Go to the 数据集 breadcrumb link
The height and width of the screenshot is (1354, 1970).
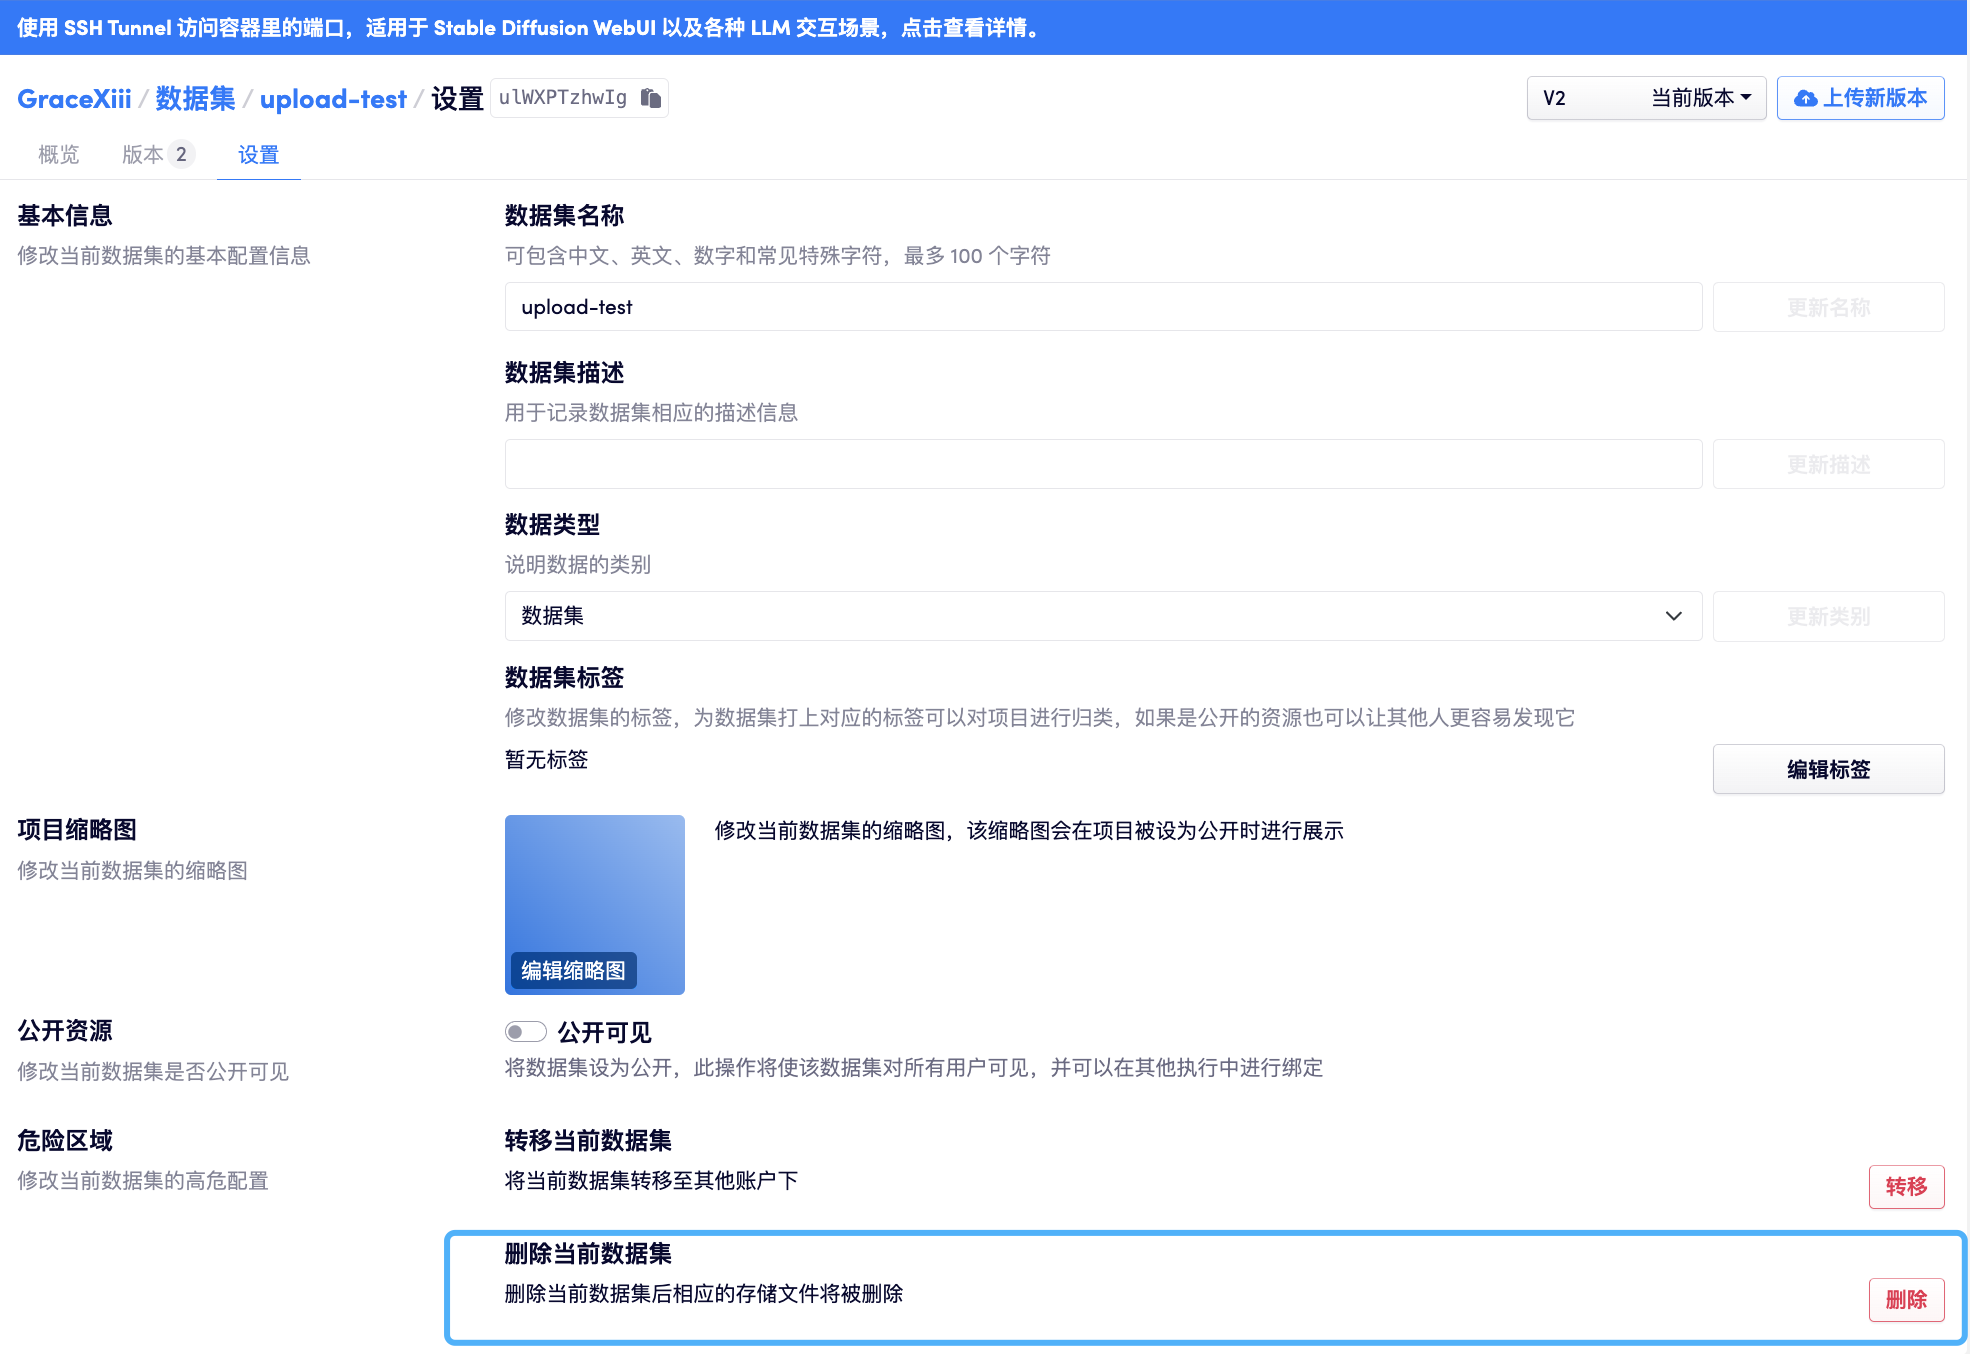pos(195,99)
